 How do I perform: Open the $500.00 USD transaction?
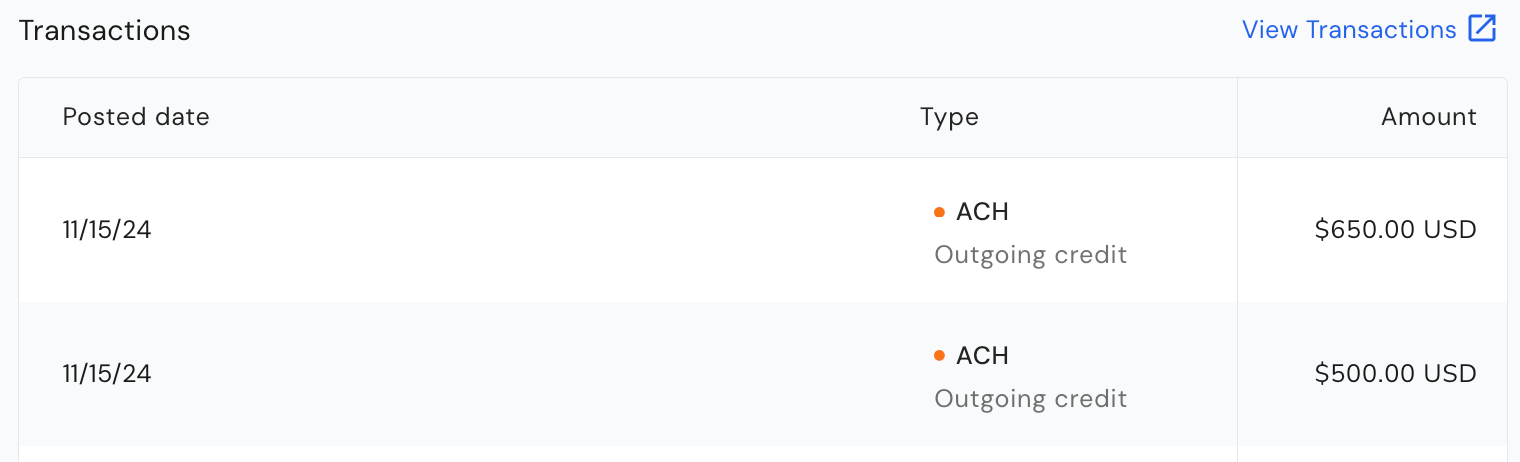coord(1396,374)
